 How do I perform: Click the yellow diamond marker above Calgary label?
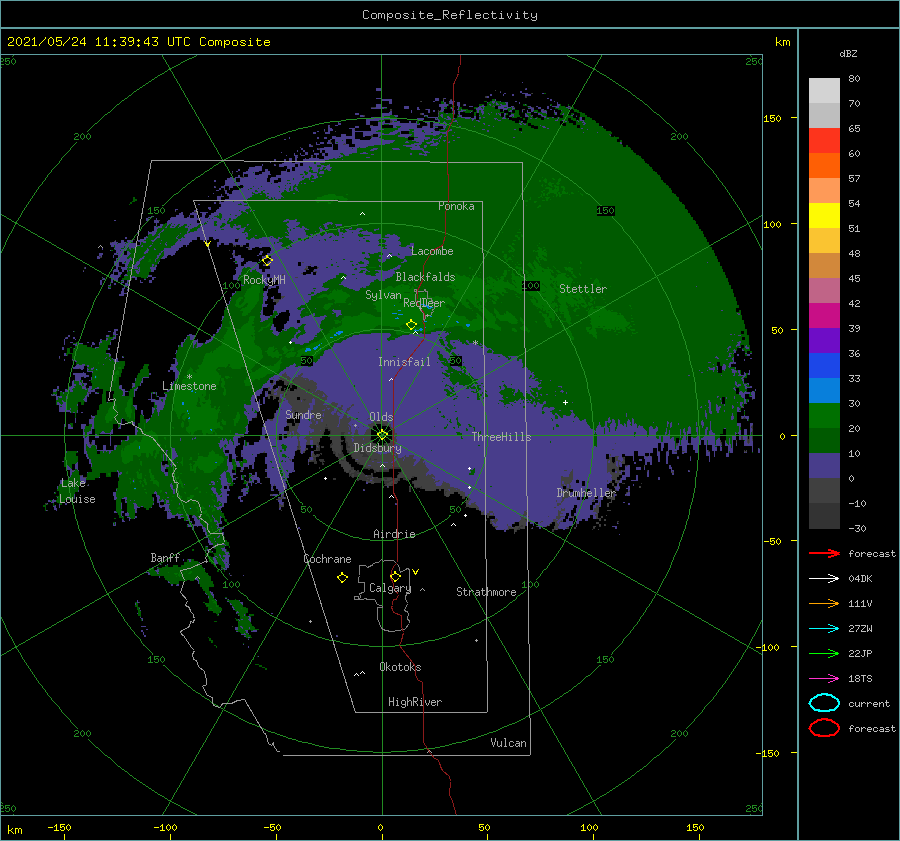pos(395,576)
